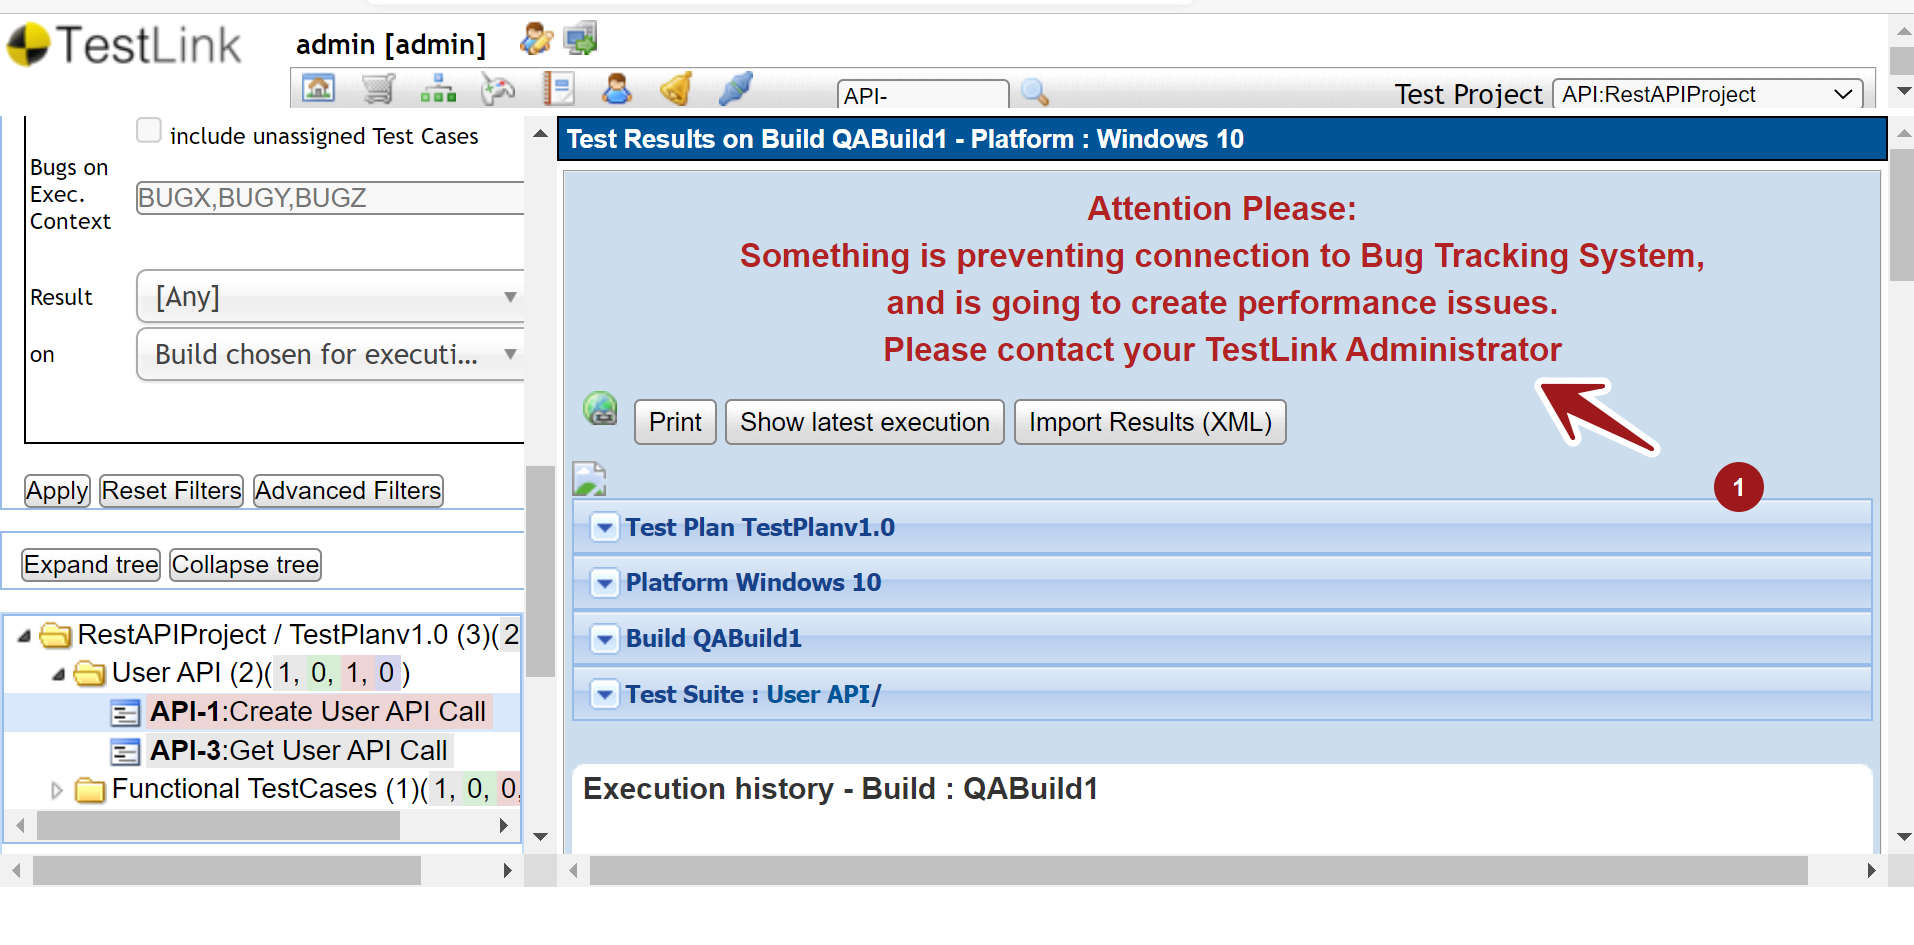Click the Logout icon beside admin
The height and width of the screenshot is (945, 1914).
coord(580,40)
